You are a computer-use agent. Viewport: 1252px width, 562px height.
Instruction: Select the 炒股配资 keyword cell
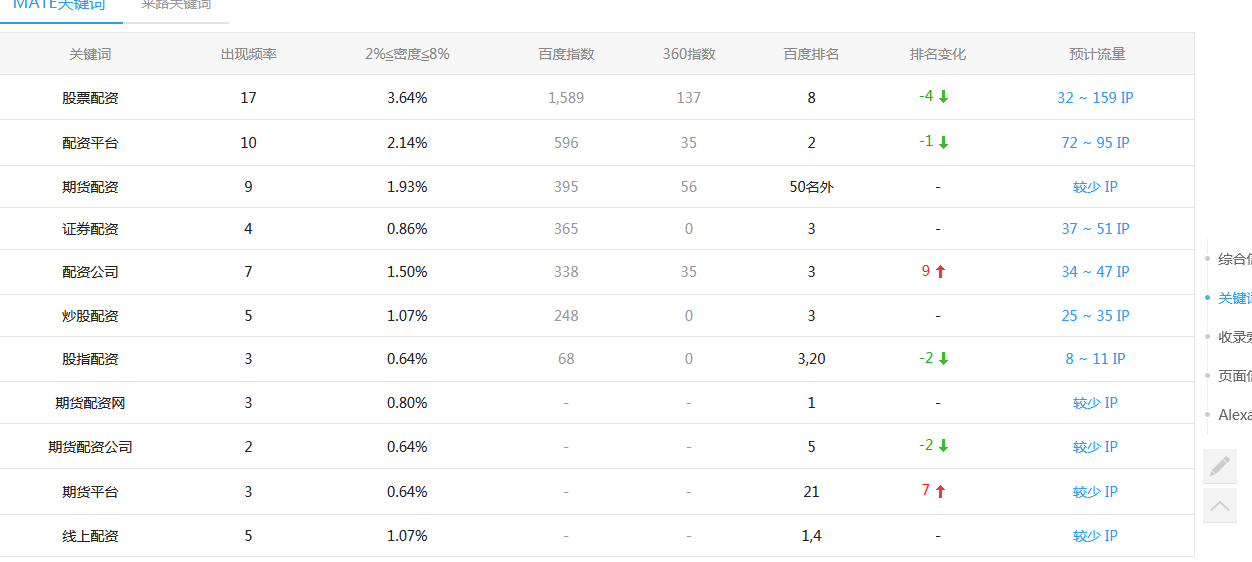coord(90,316)
